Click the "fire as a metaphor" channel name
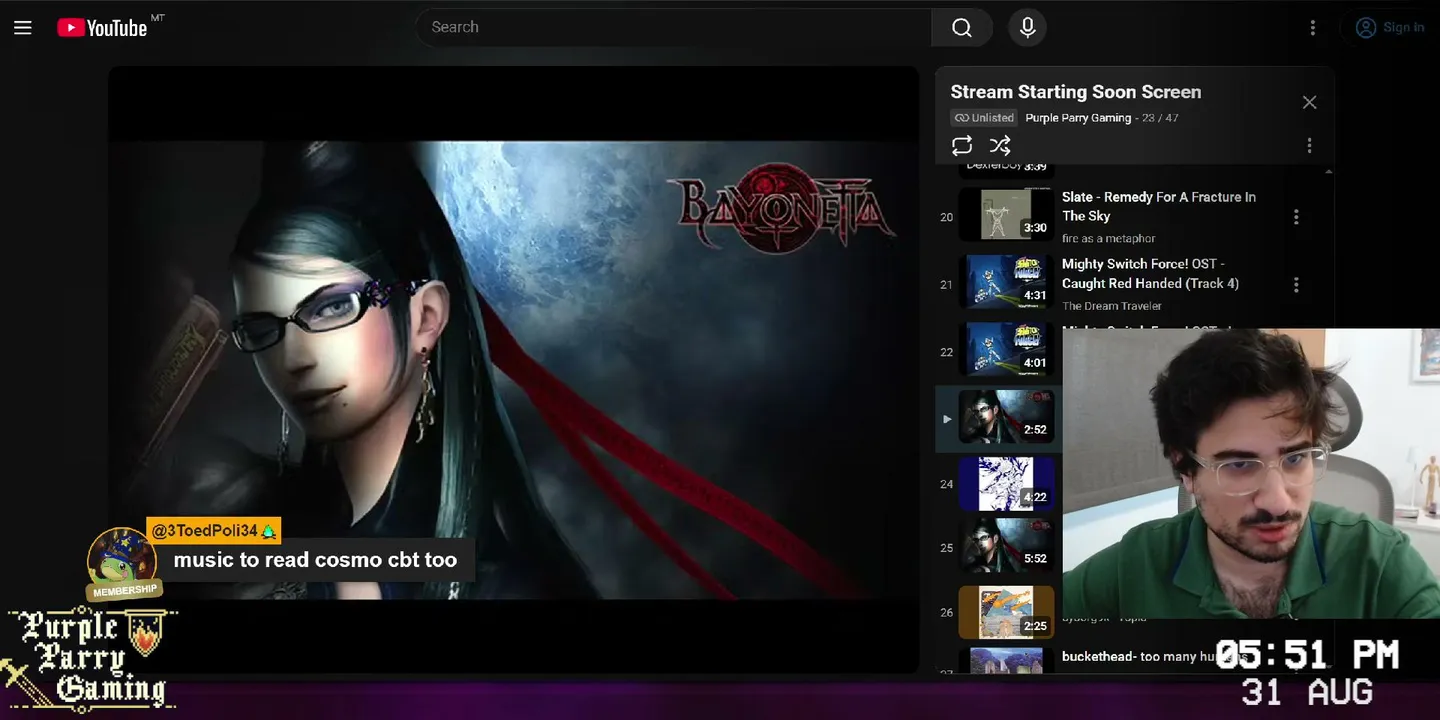This screenshot has width=1440, height=720. click(x=1109, y=239)
